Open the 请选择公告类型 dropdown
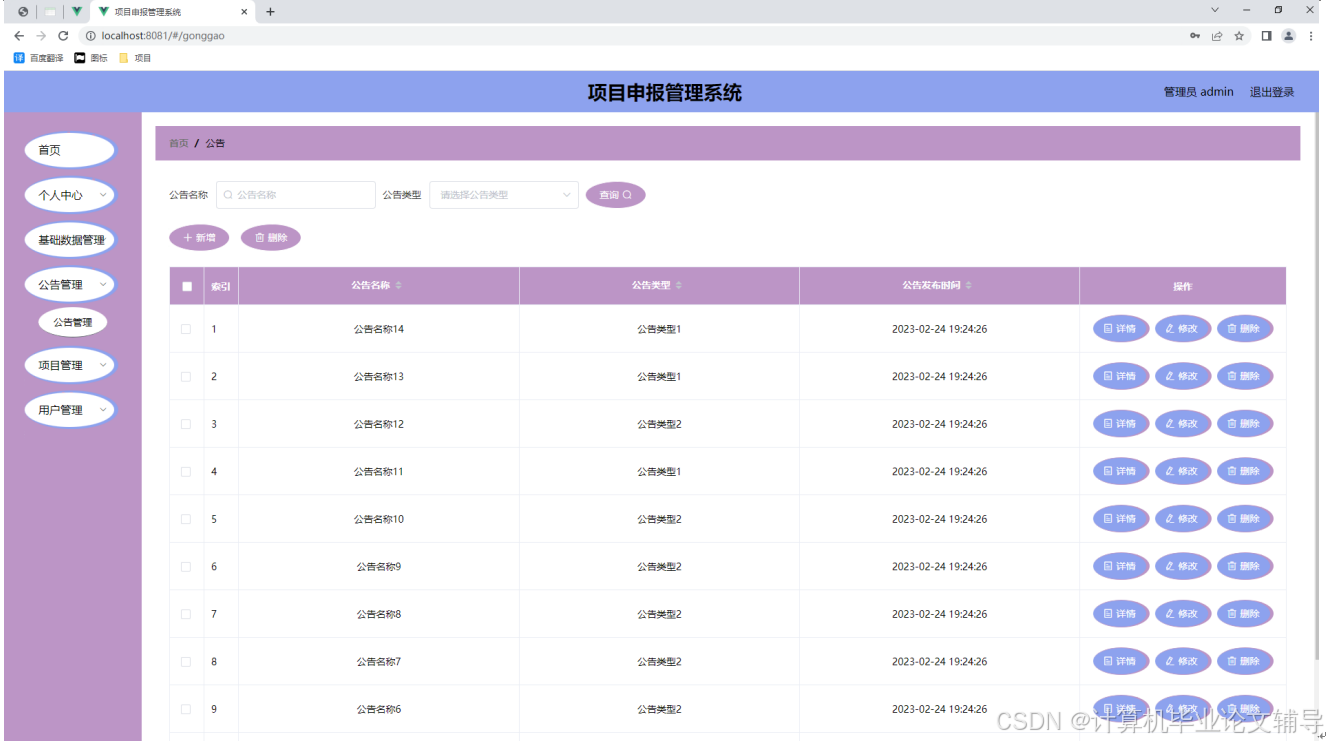The image size is (1328, 743). click(503, 194)
